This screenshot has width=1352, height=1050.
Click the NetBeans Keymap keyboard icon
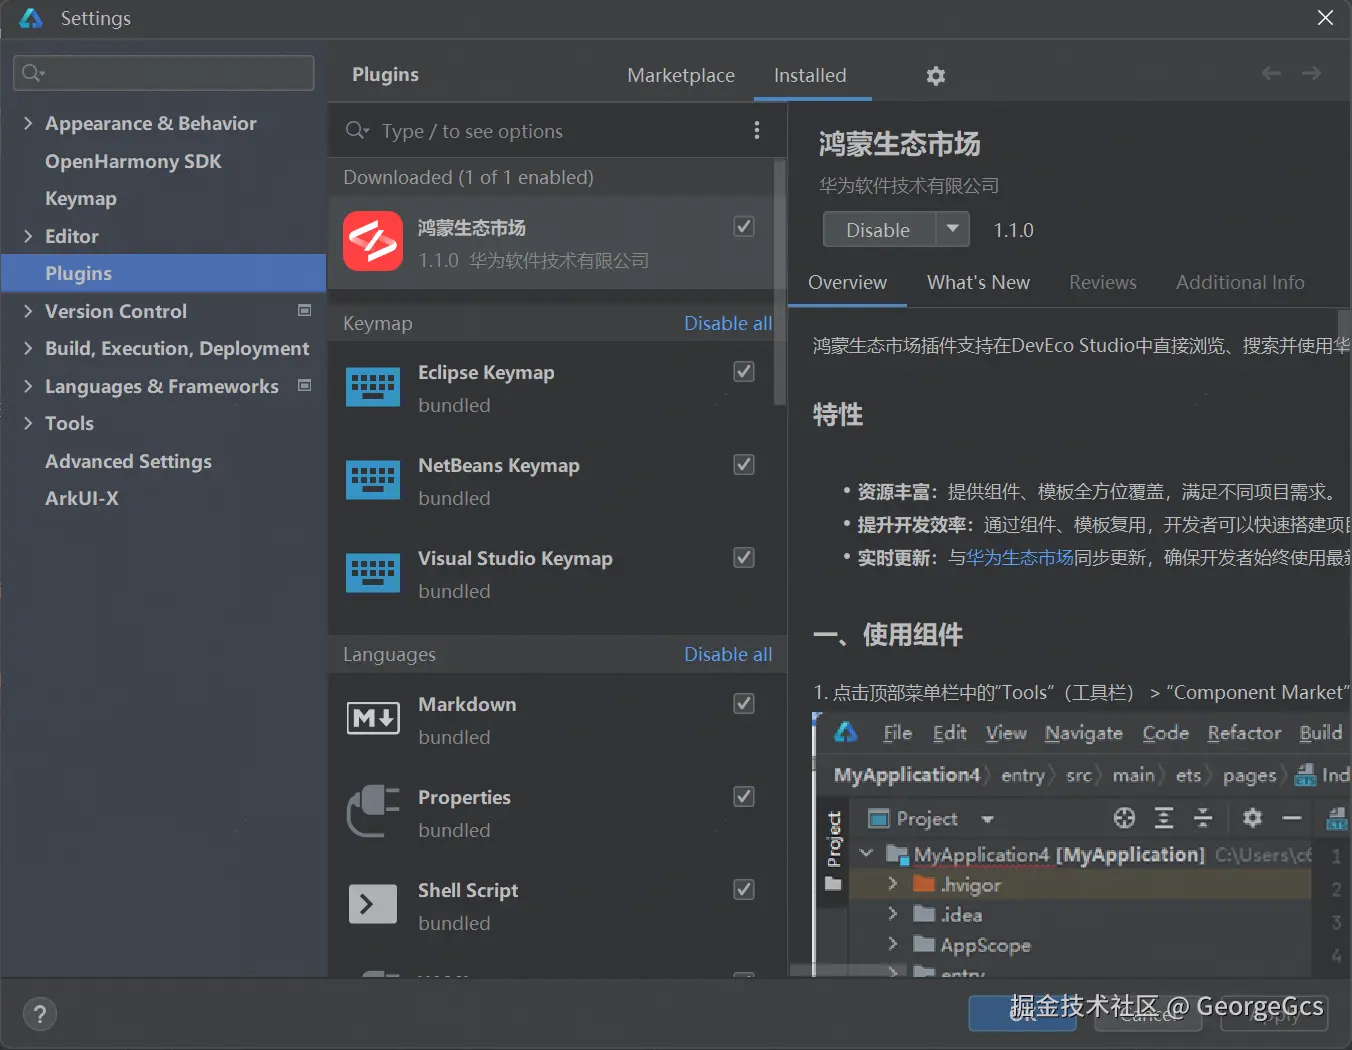point(373,480)
